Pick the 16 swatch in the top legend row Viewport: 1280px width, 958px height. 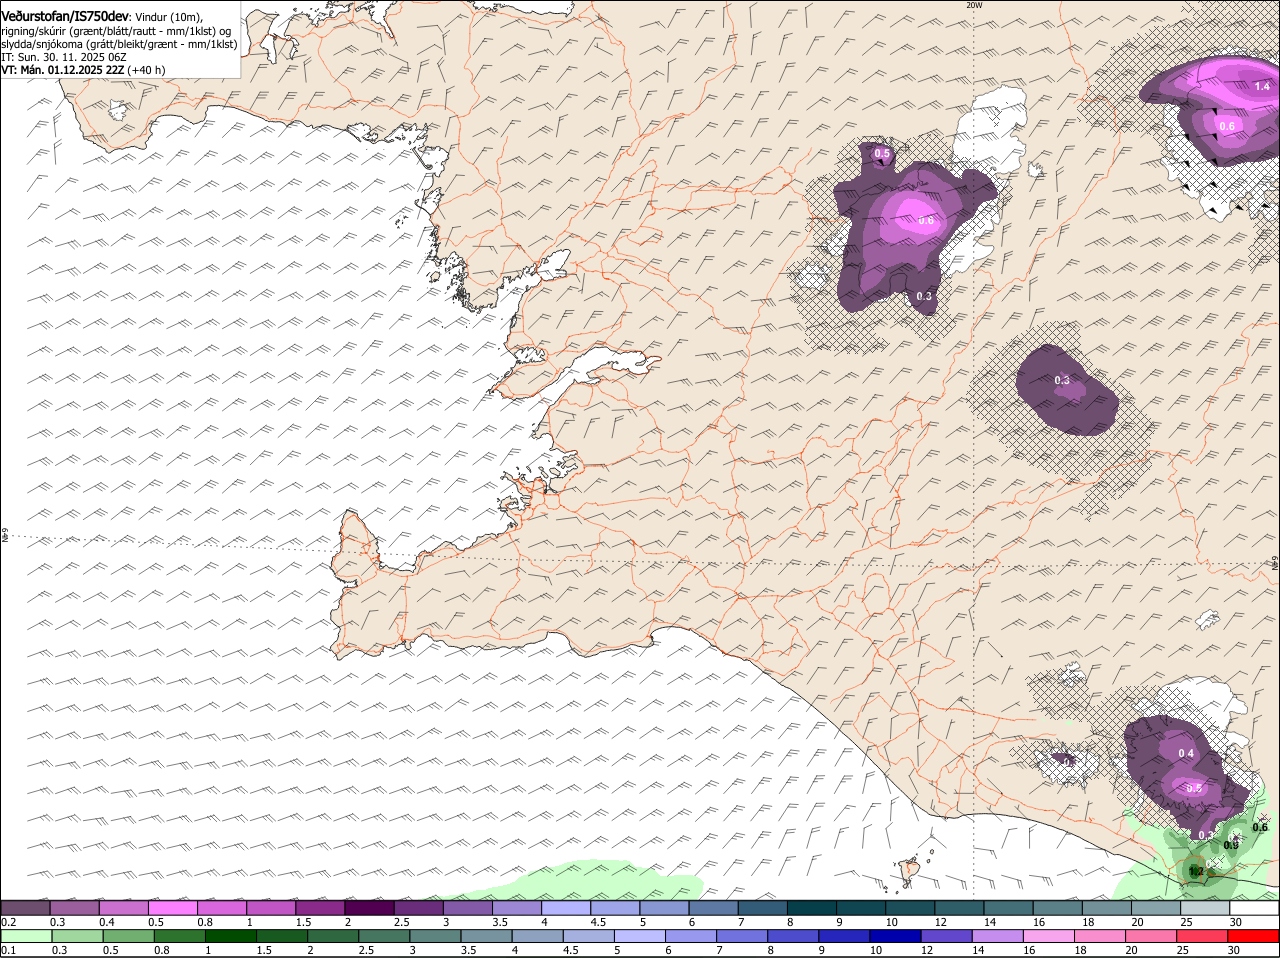coord(1057,907)
